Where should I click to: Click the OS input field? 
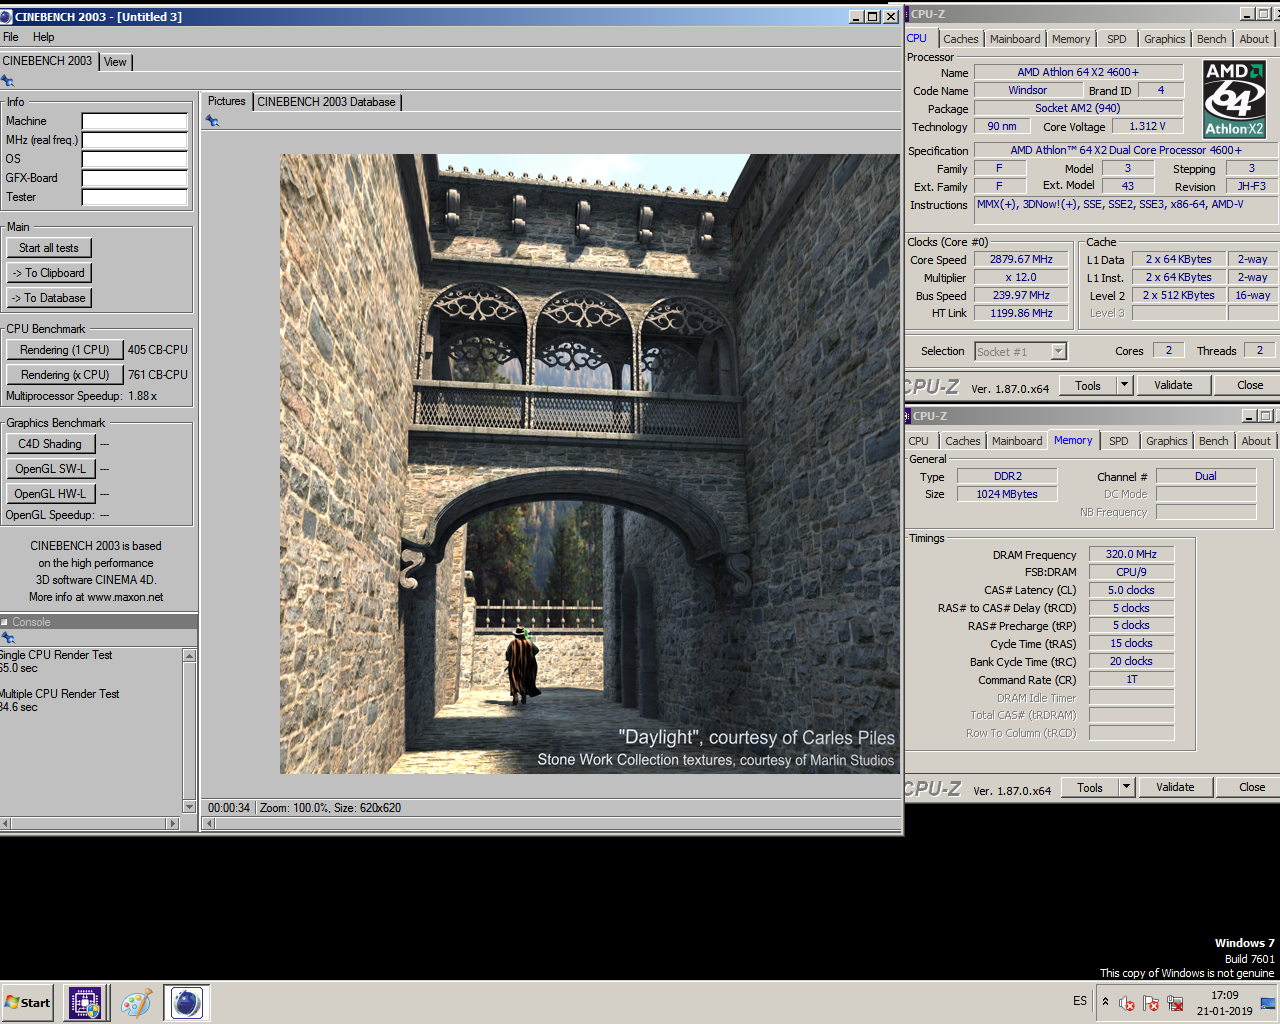135,159
